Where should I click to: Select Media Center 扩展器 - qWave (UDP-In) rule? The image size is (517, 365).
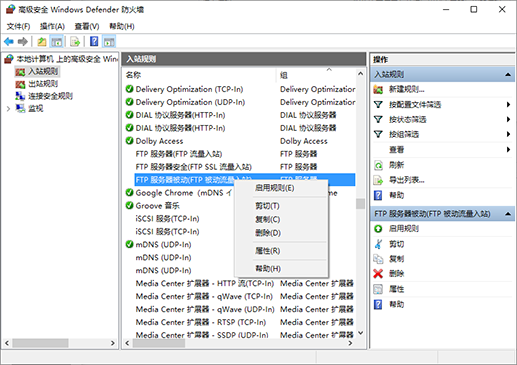205,309
